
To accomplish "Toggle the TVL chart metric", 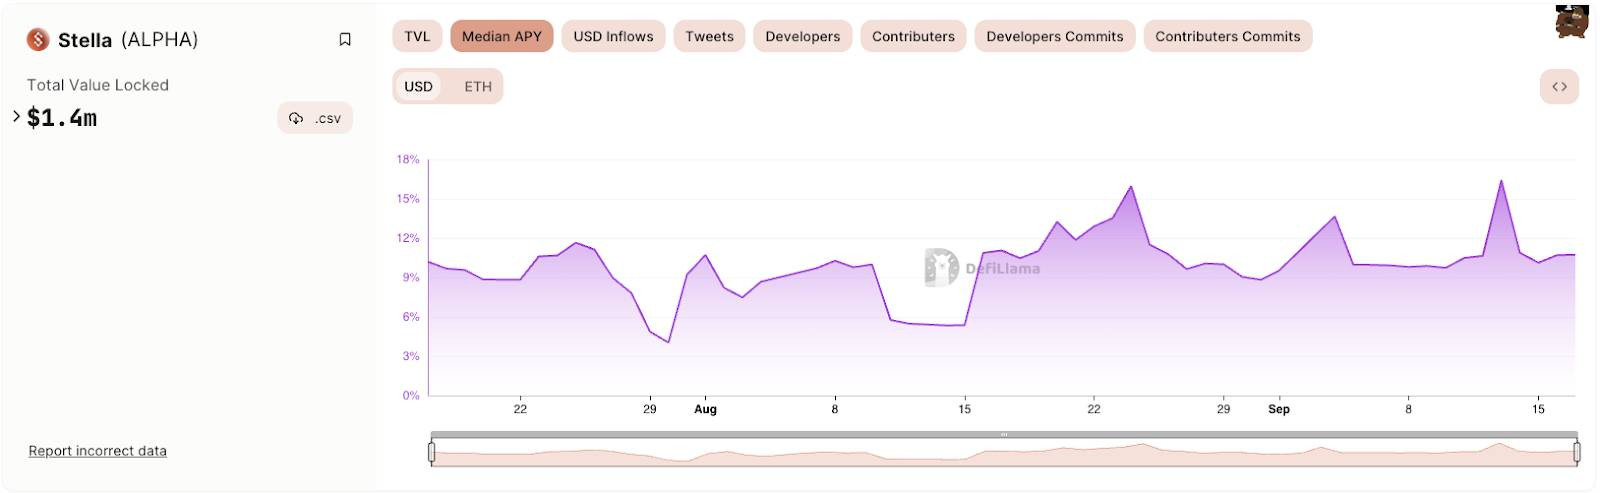I will click(x=417, y=36).
